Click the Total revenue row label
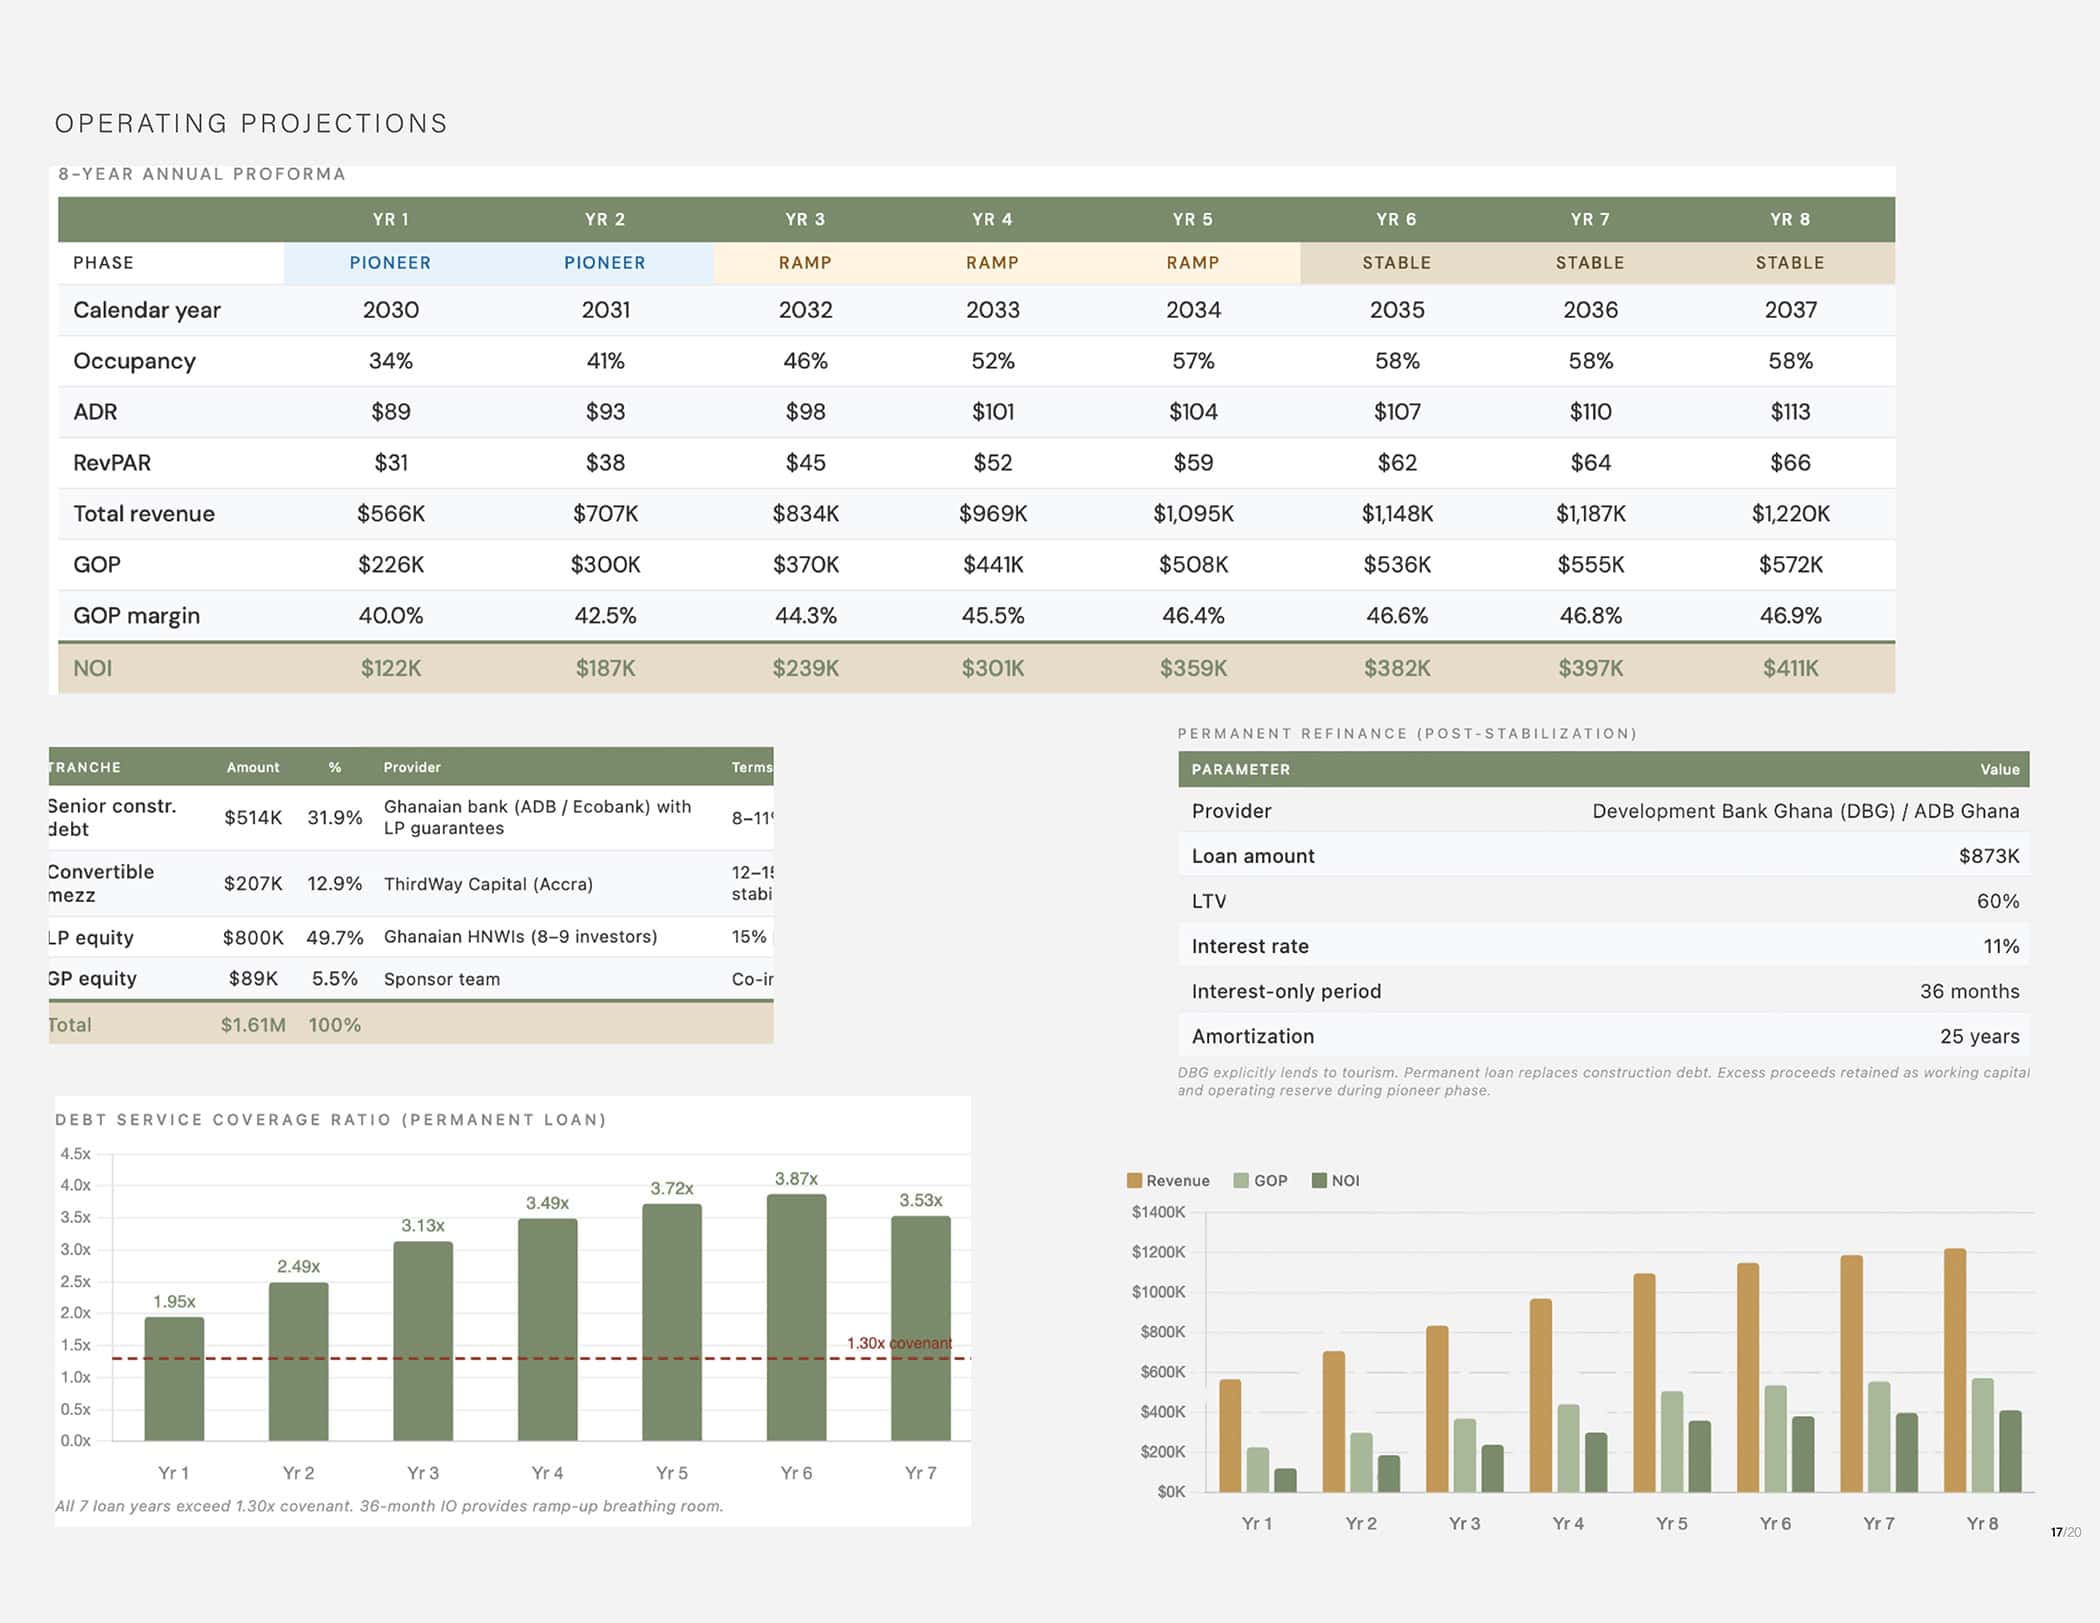 144,514
